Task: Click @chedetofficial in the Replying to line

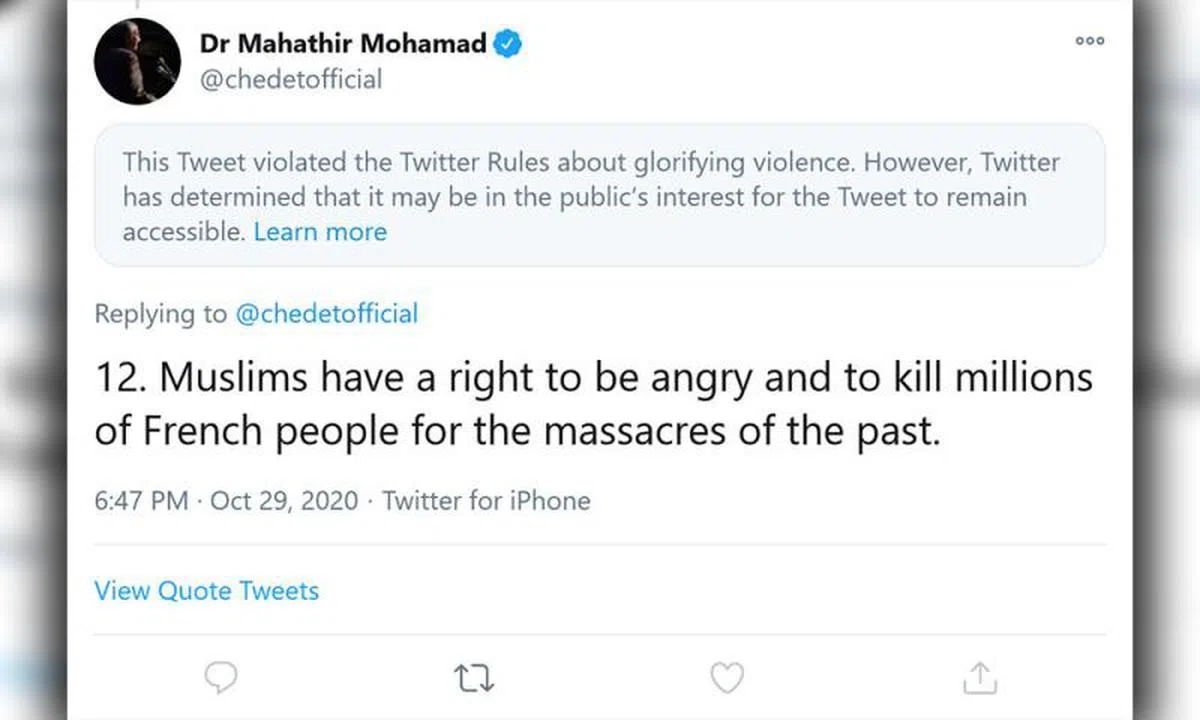Action: coord(326,314)
